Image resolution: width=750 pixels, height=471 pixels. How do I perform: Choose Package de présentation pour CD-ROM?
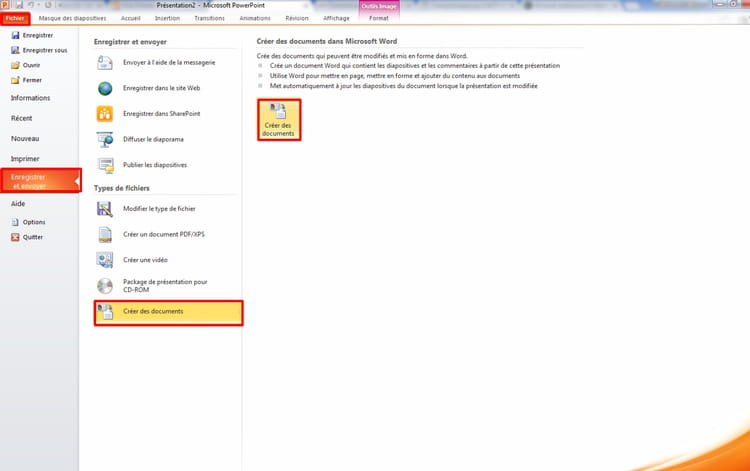(165, 286)
